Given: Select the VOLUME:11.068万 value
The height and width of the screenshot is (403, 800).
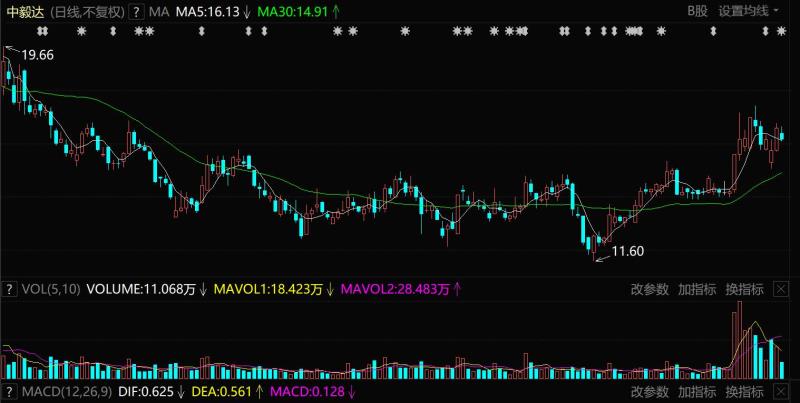Looking at the screenshot, I should [141, 290].
